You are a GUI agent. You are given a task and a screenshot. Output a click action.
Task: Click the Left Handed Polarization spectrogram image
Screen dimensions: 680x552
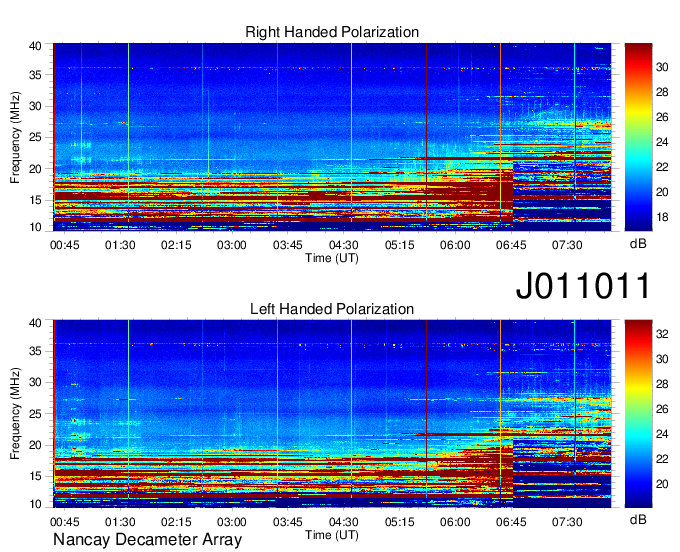(x=332, y=414)
